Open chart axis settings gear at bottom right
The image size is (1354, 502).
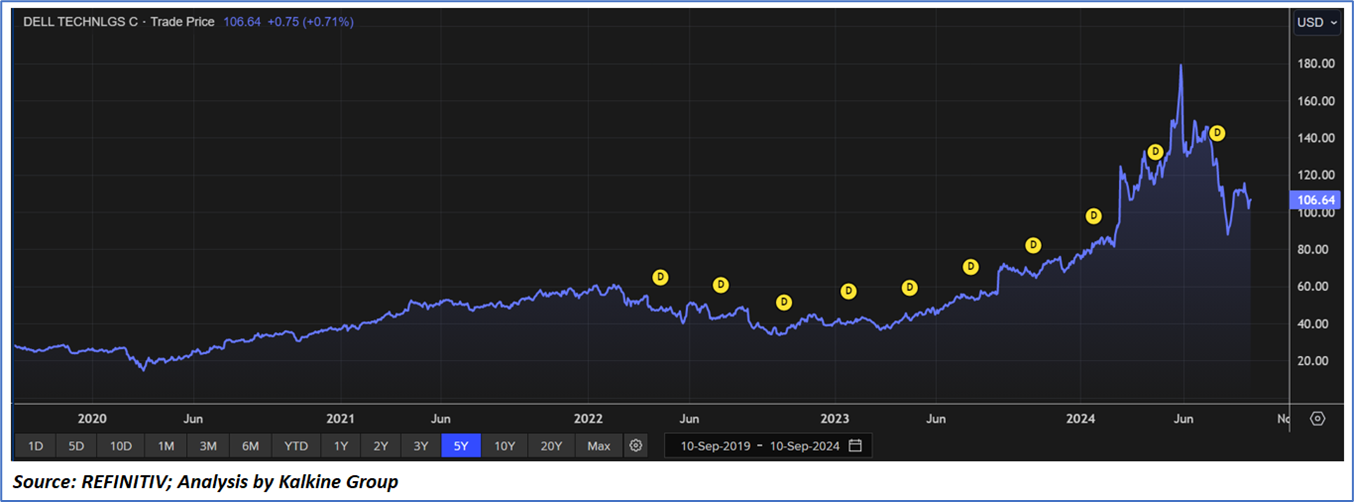pos(1318,418)
